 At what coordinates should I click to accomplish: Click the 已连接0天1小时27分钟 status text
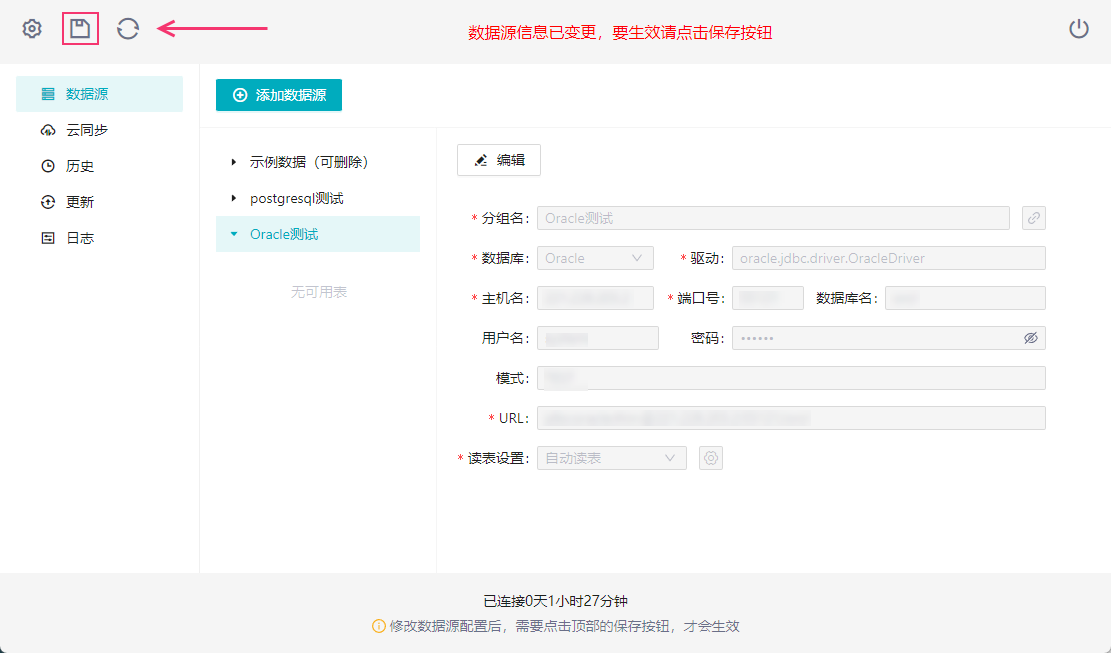(556, 601)
